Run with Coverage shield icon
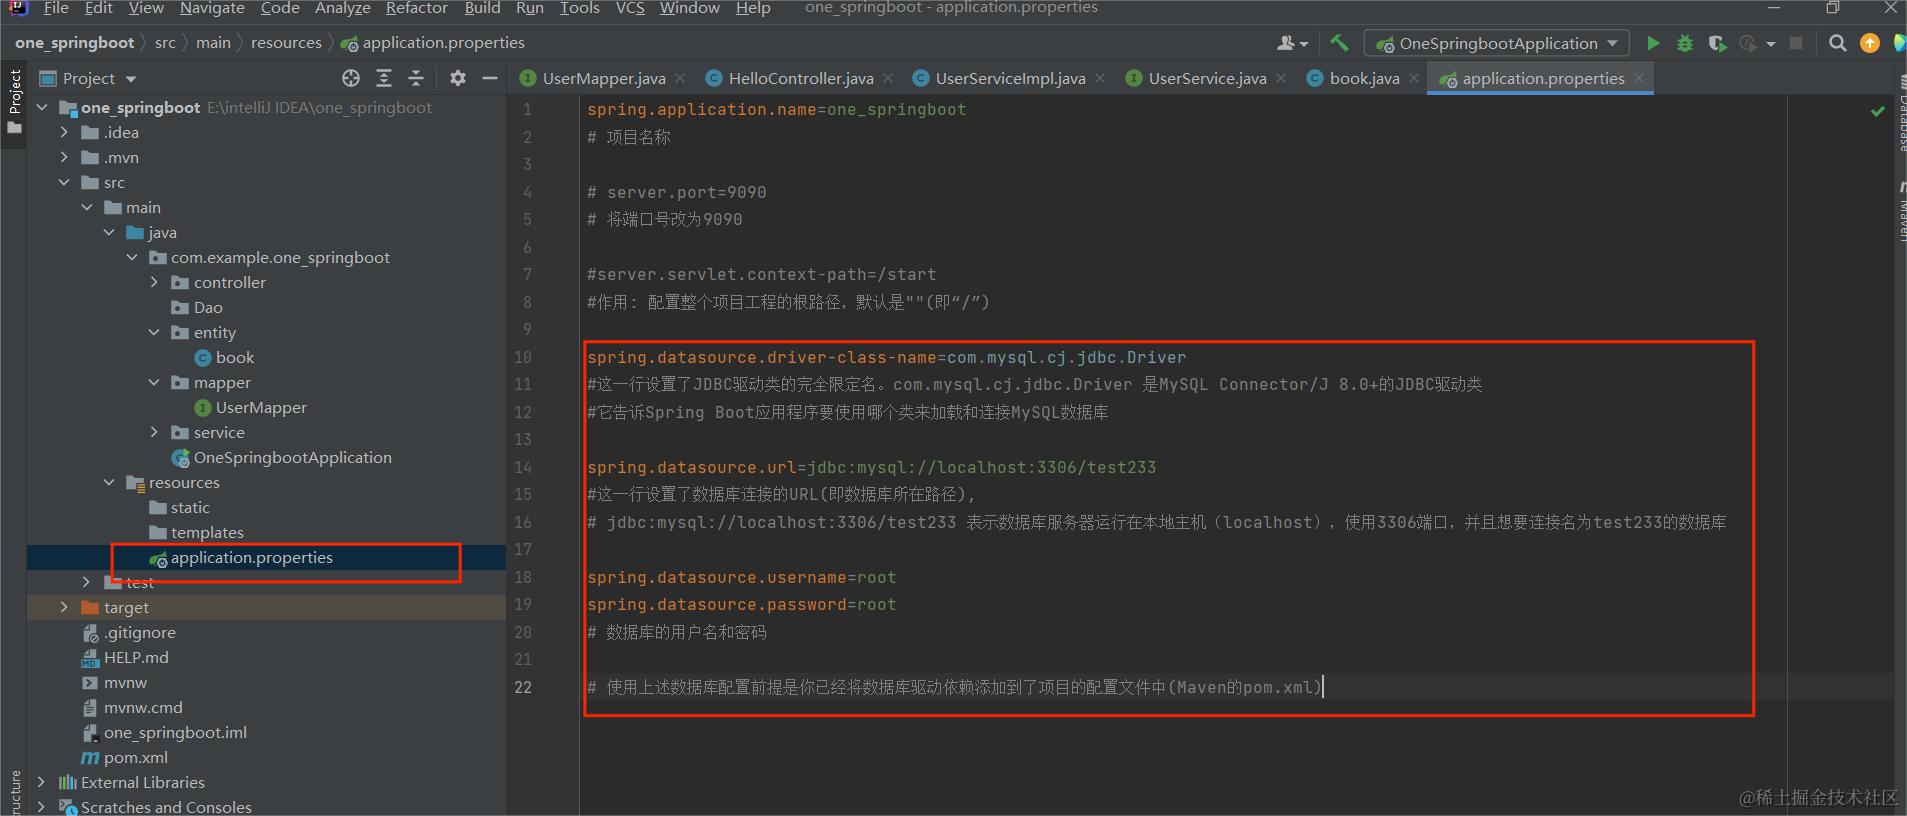This screenshot has width=1907, height=816. [x=1717, y=43]
